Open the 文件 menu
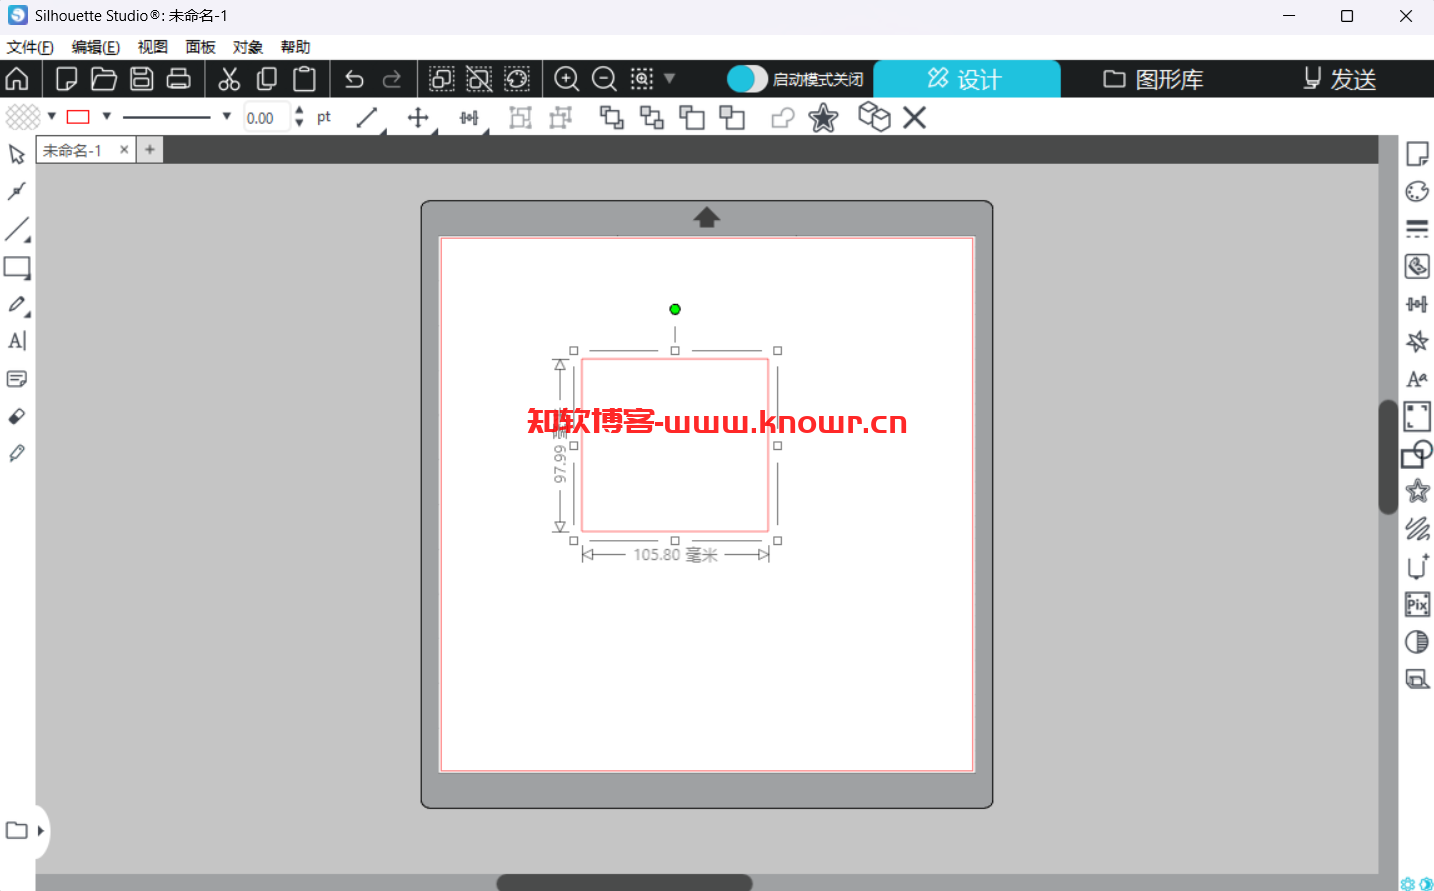This screenshot has width=1434, height=891. point(30,47)
